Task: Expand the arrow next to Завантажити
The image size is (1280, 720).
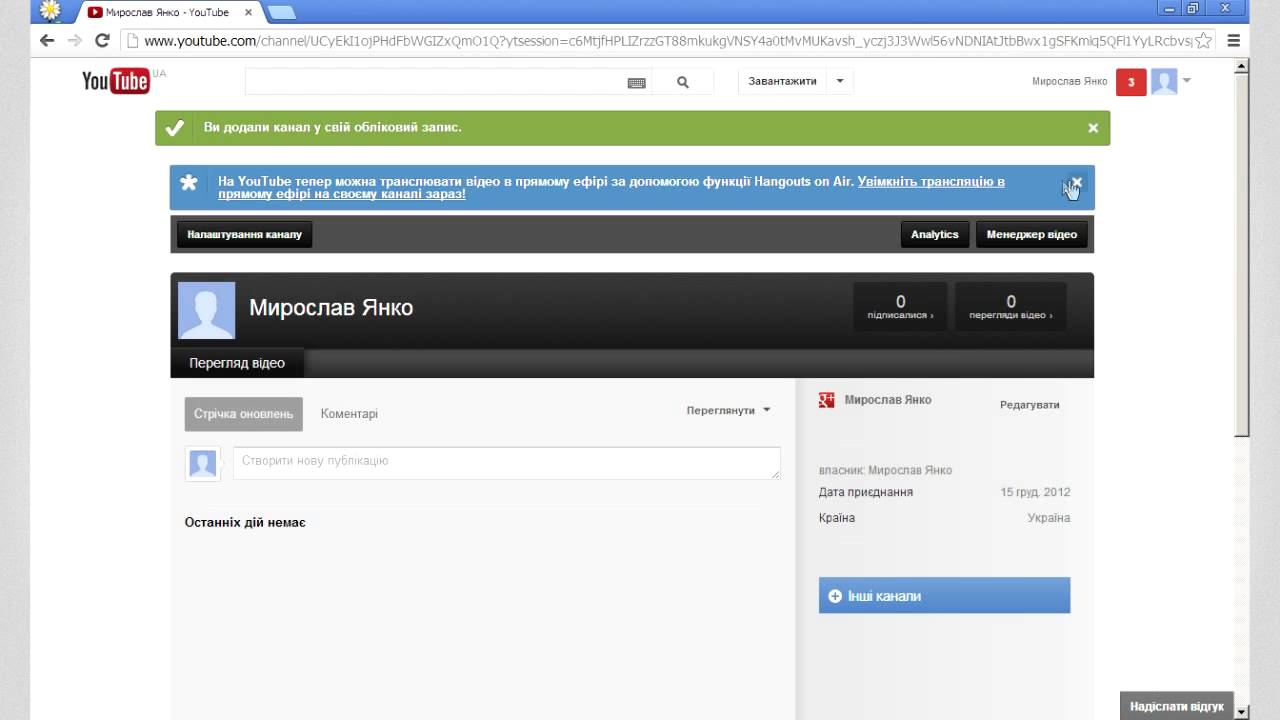Action: 840,82
